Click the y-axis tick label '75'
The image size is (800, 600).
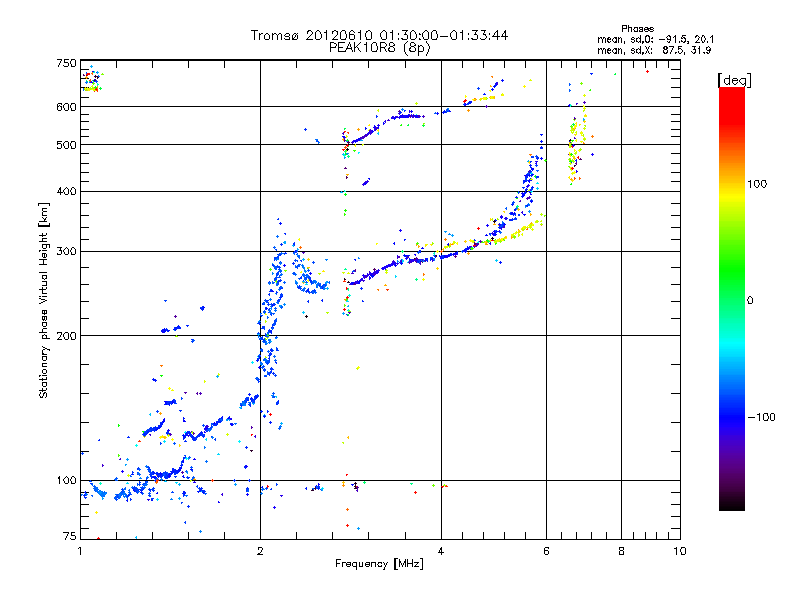pos(70,536)
